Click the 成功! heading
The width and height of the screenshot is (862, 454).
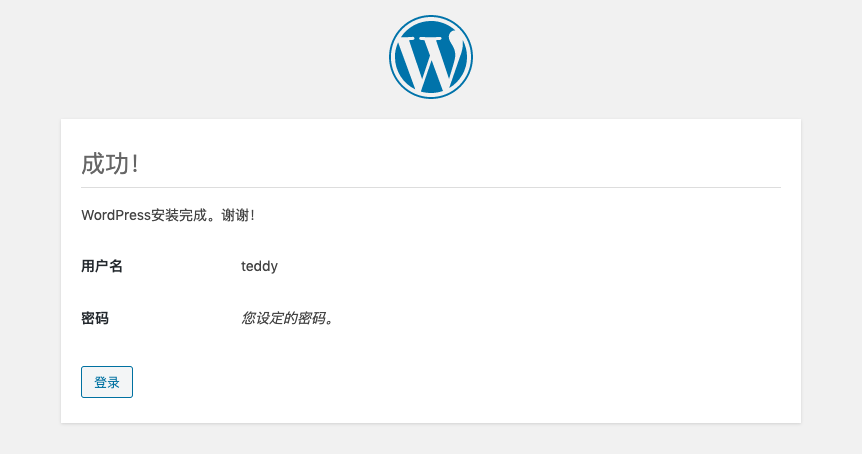tap(109, 164)
